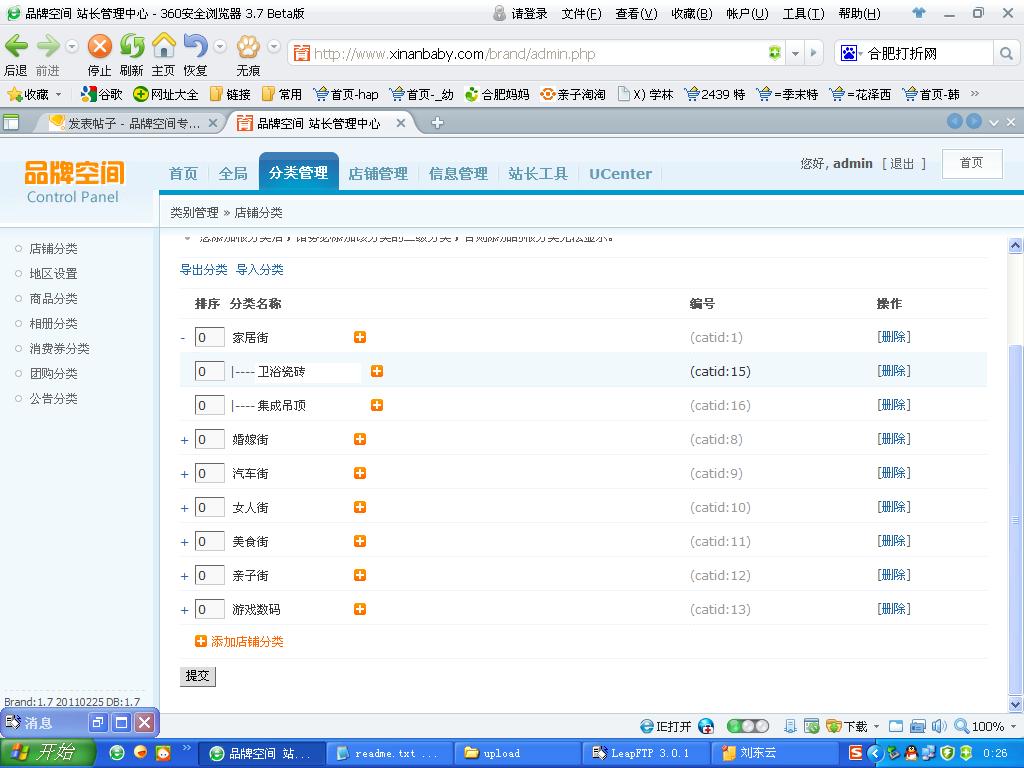Expand the 游戏数码 category
Viewport: 1024px width, 768px height.
tap(184, 610)
